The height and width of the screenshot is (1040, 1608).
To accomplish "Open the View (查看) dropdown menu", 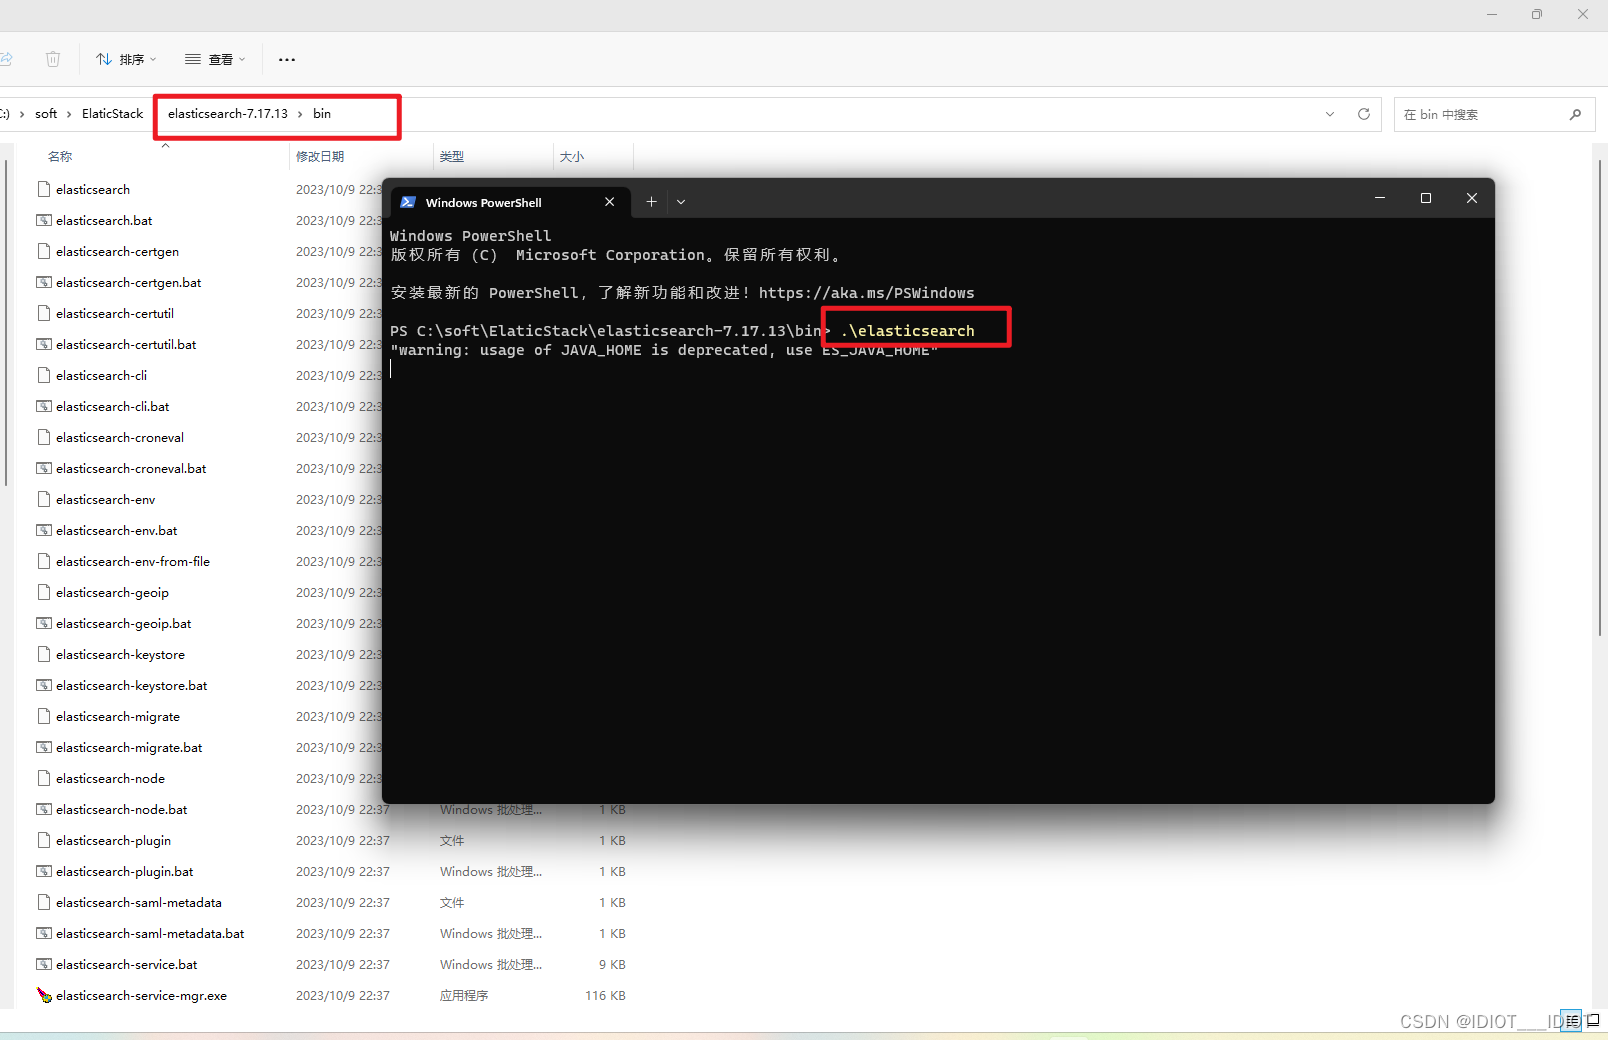I will click(x=215, y=59).
